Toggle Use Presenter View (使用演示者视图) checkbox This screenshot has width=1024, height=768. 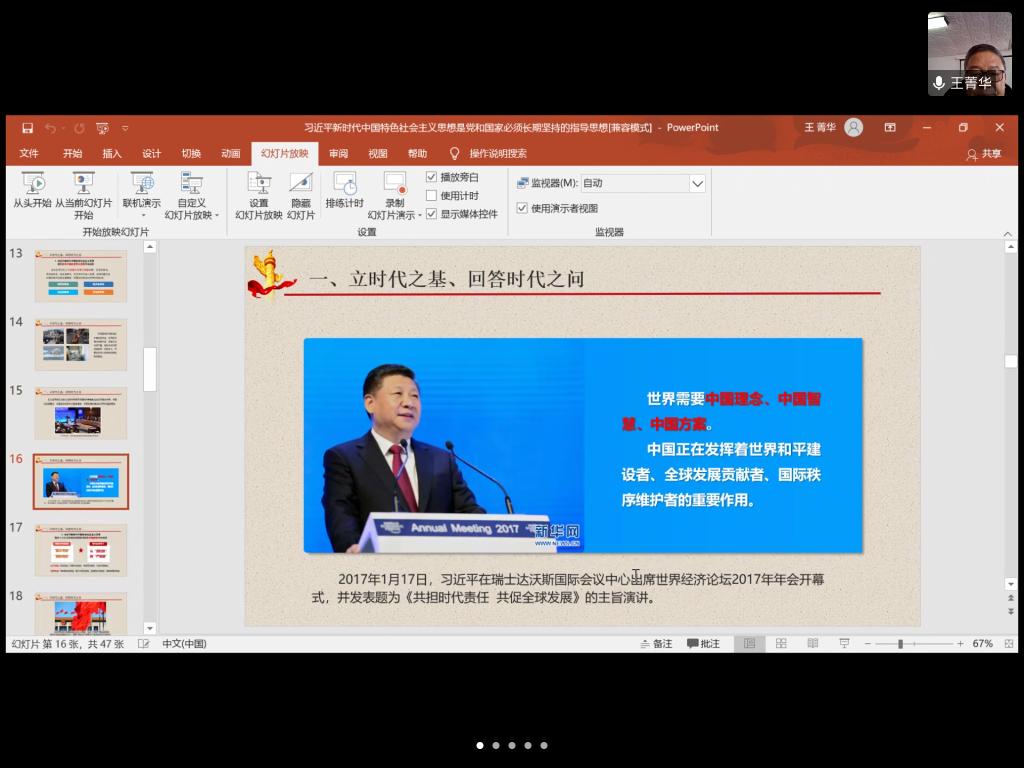coord(522,208)
